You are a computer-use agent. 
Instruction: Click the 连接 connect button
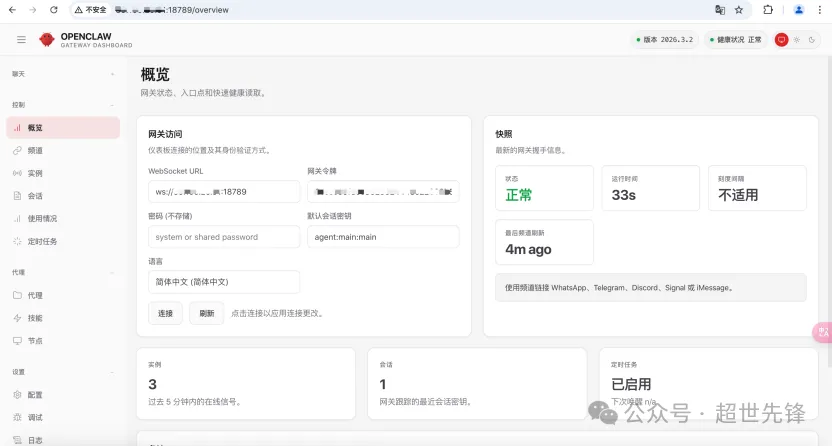(166, 313)
